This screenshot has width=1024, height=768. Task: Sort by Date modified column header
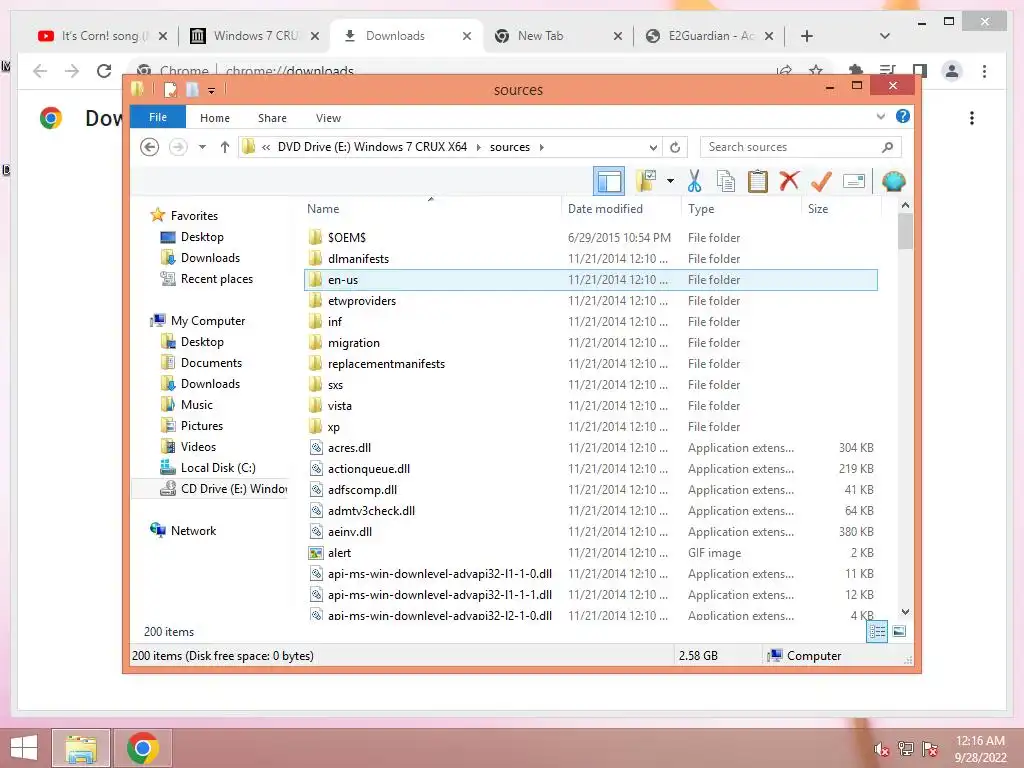pos(620,208)
